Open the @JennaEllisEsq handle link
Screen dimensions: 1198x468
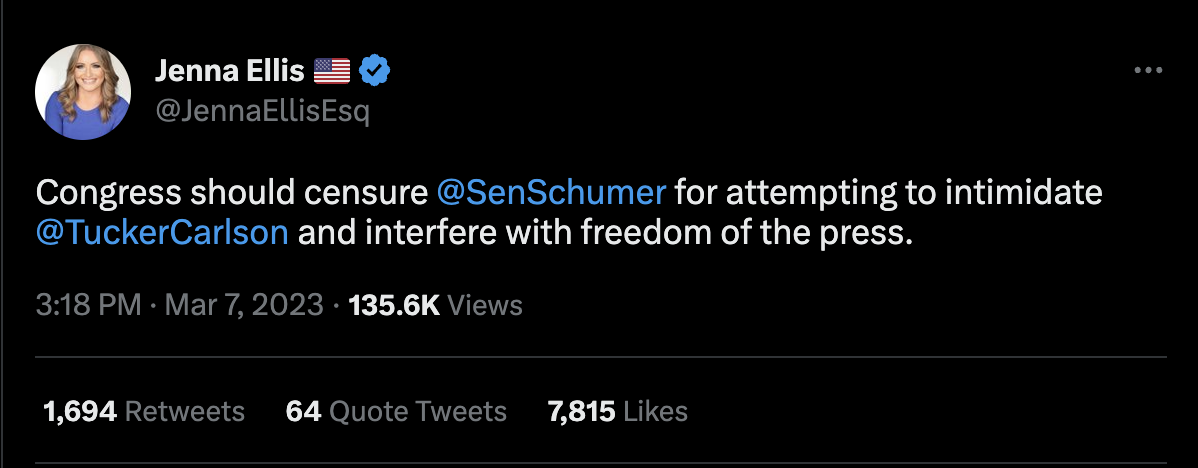tap(262, 111)
